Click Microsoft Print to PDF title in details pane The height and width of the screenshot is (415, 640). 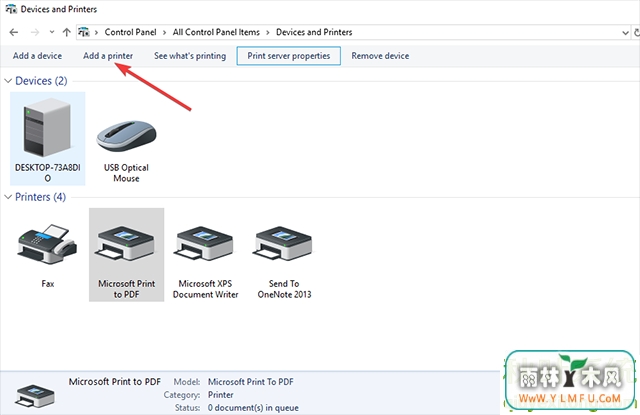[115, 382]
